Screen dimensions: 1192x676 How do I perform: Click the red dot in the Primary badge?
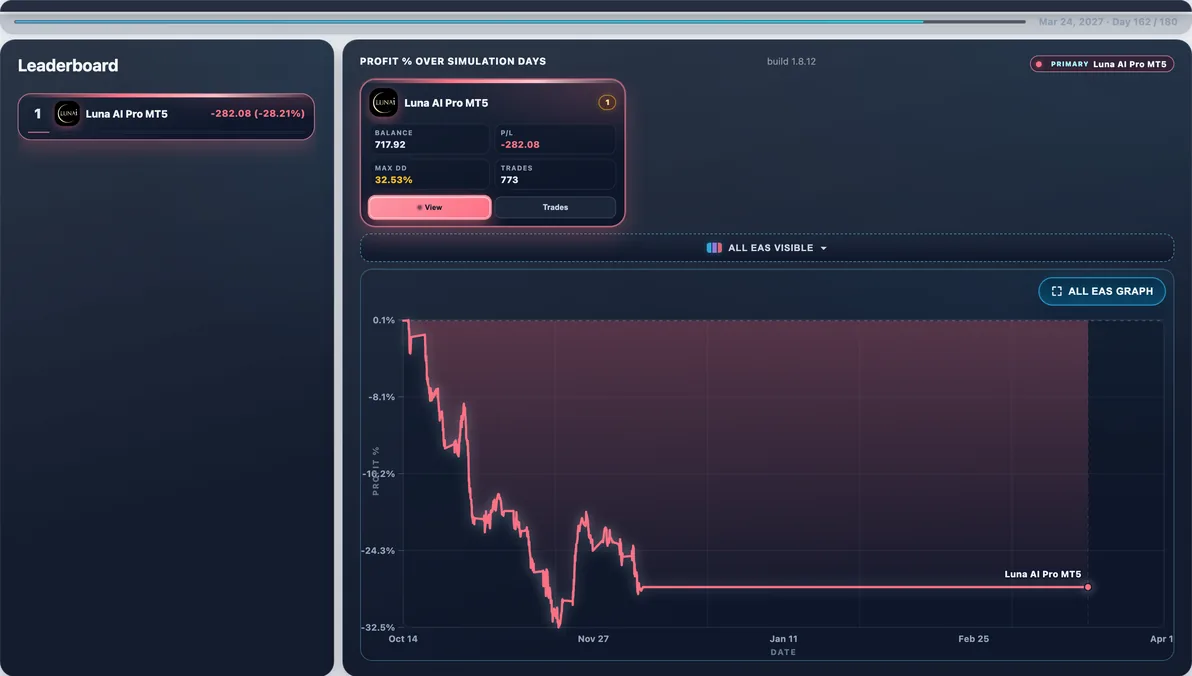1039,65
